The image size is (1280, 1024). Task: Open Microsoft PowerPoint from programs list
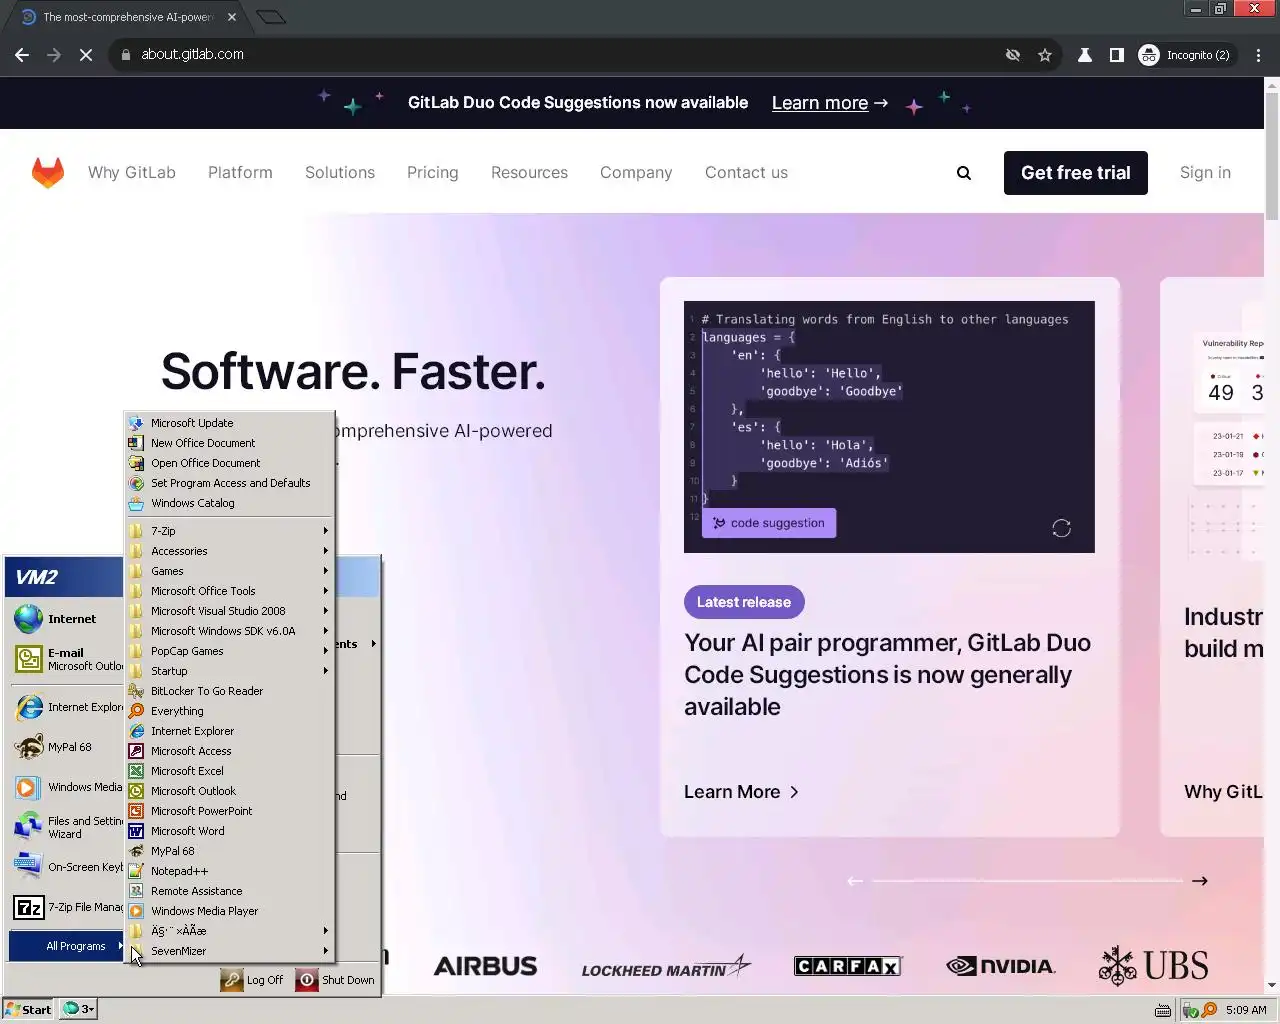click(x=229, y=811)
